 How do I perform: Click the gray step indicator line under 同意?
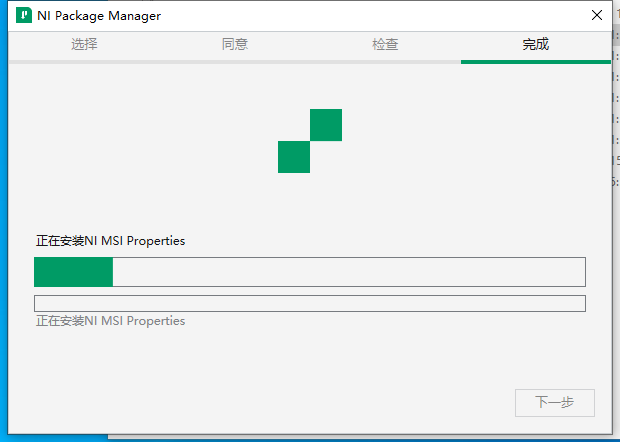coord(235,62)
